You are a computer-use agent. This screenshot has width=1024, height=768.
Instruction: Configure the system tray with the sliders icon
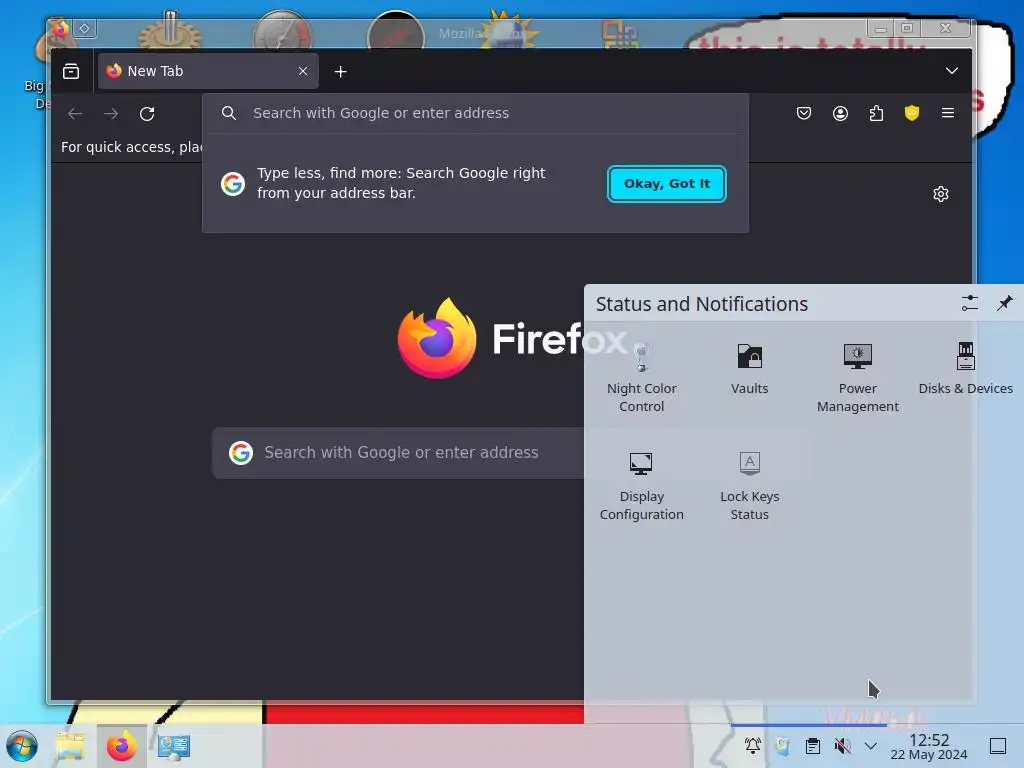coord(970,303)
